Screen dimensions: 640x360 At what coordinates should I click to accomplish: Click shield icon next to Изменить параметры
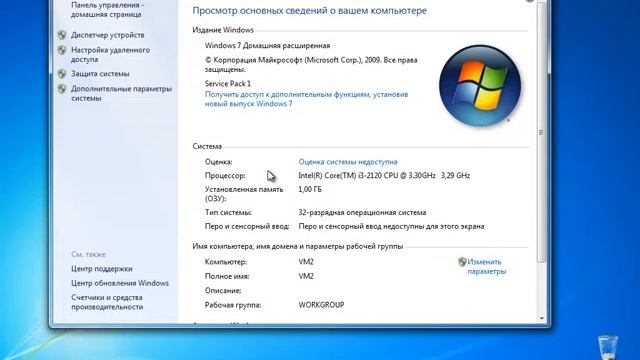pyautogui.click(x=462, y=262)
